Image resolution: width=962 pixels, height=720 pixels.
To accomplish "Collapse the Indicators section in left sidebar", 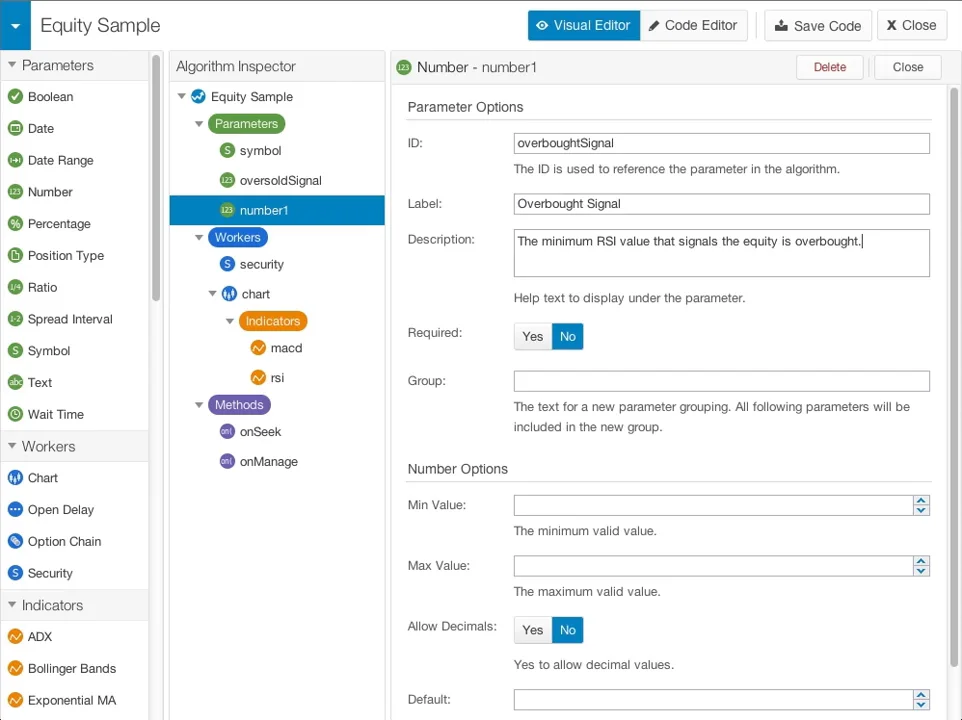I will pos(12,605).
